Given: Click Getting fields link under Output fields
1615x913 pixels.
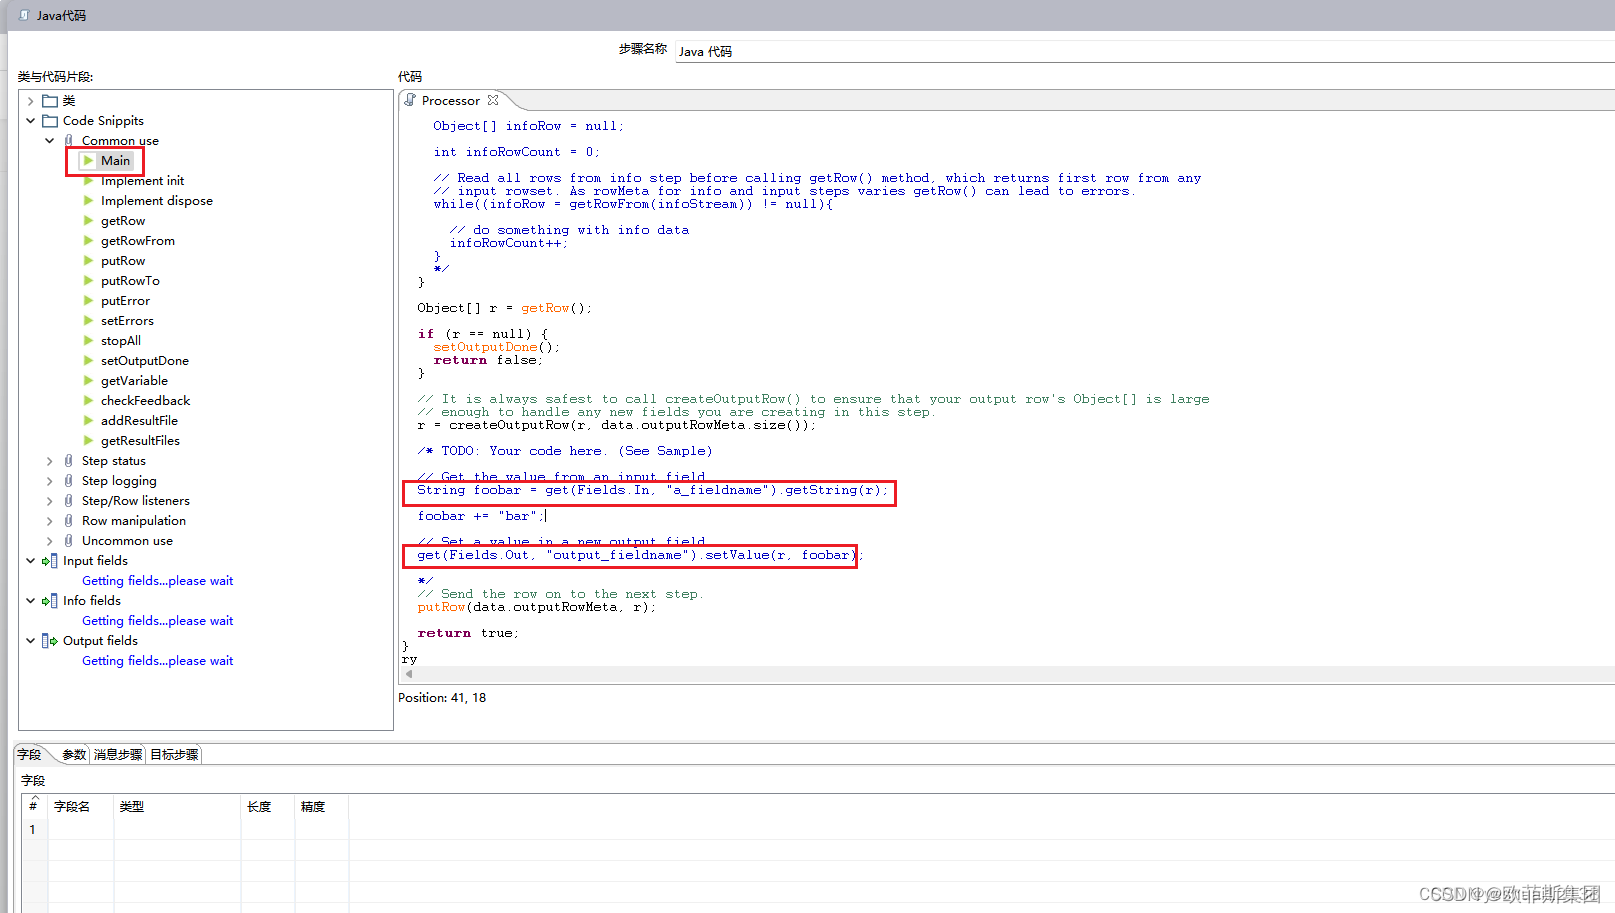Looking at the screenshot, I should click(157, 661).
